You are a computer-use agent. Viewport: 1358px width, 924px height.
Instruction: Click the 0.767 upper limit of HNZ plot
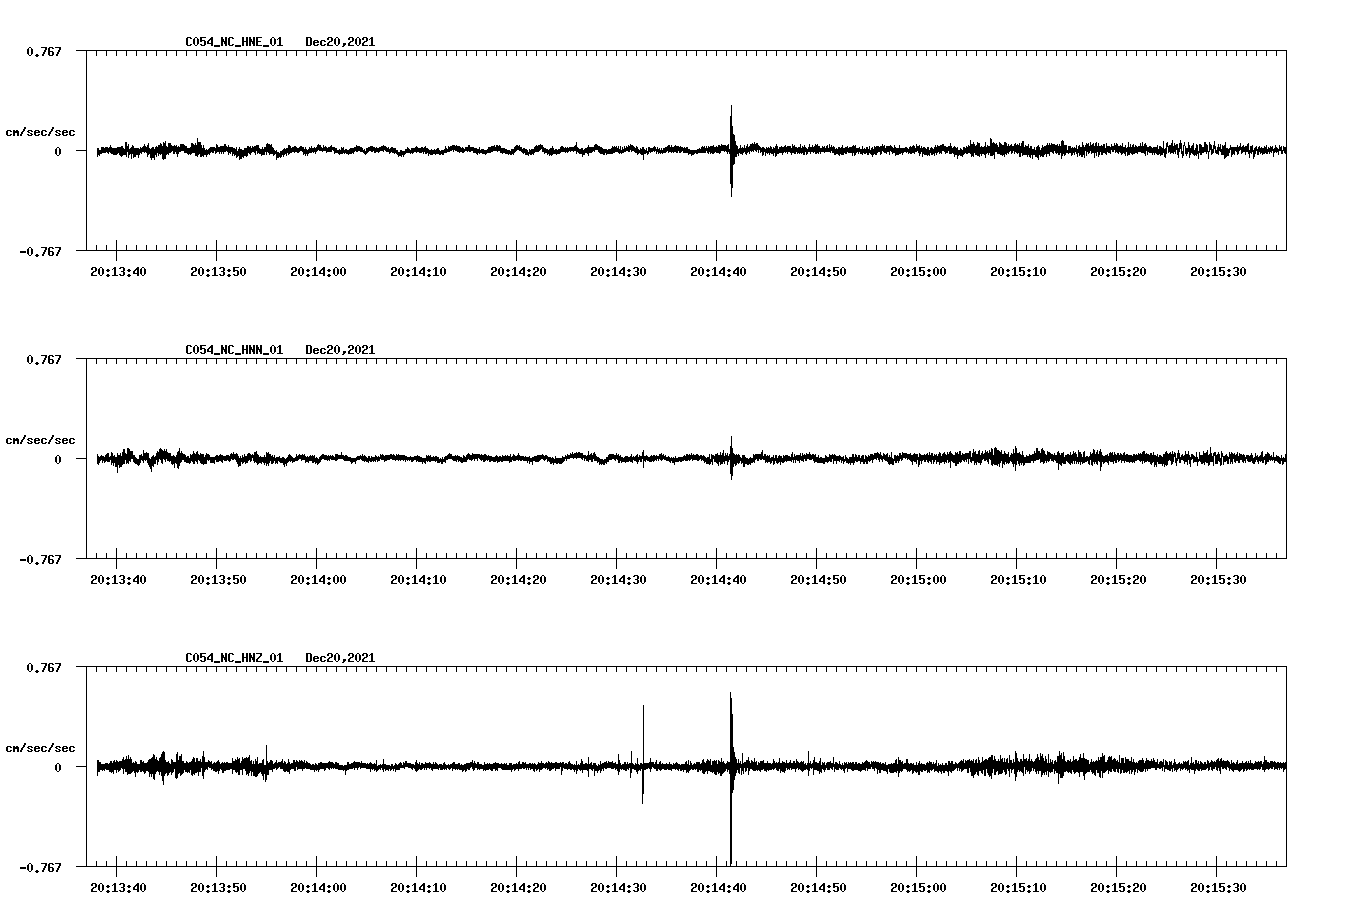(x=43, y=667)
